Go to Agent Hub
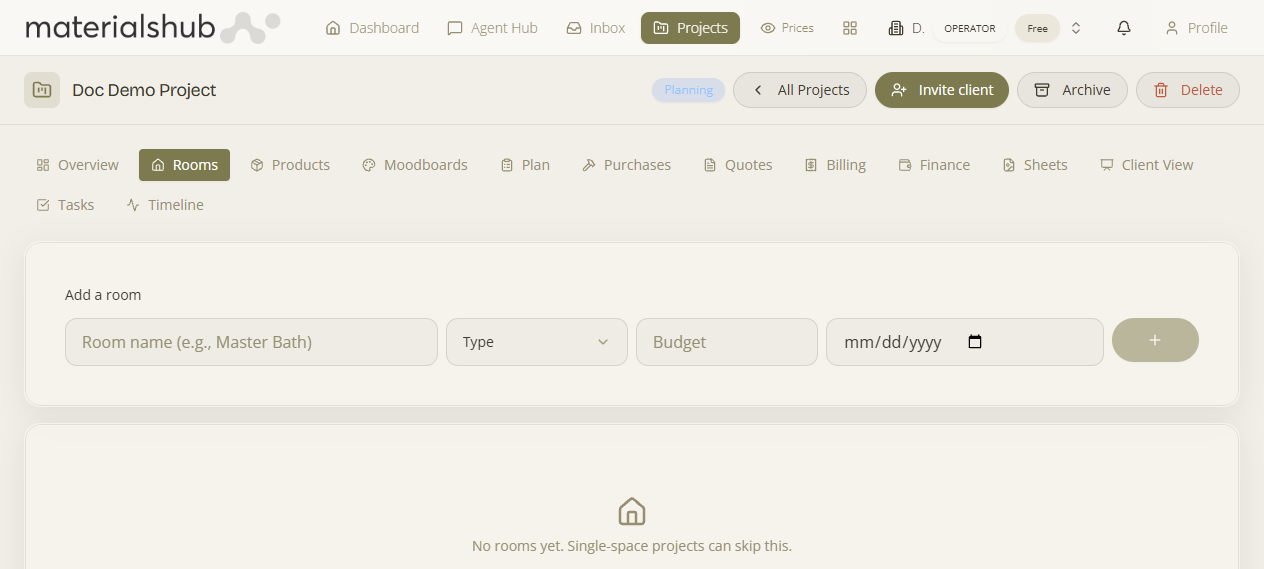This screenshot has width=1264, height=569. [492, 28]
